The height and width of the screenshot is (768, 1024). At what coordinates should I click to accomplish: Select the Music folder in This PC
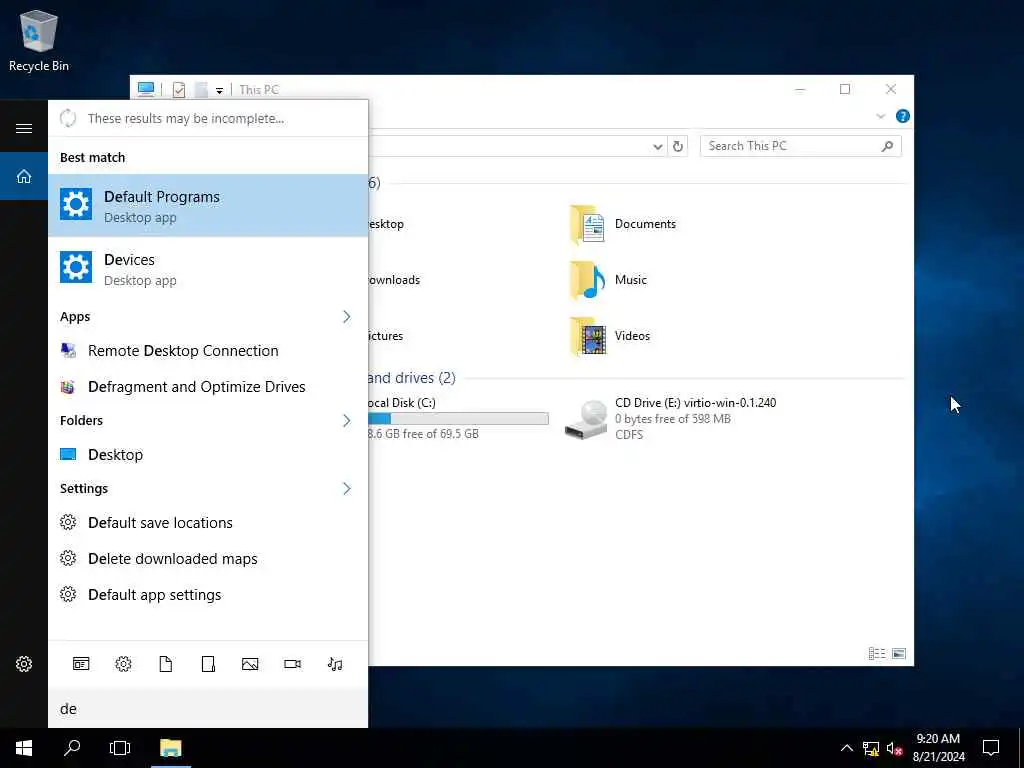click(x=609, y=280)
